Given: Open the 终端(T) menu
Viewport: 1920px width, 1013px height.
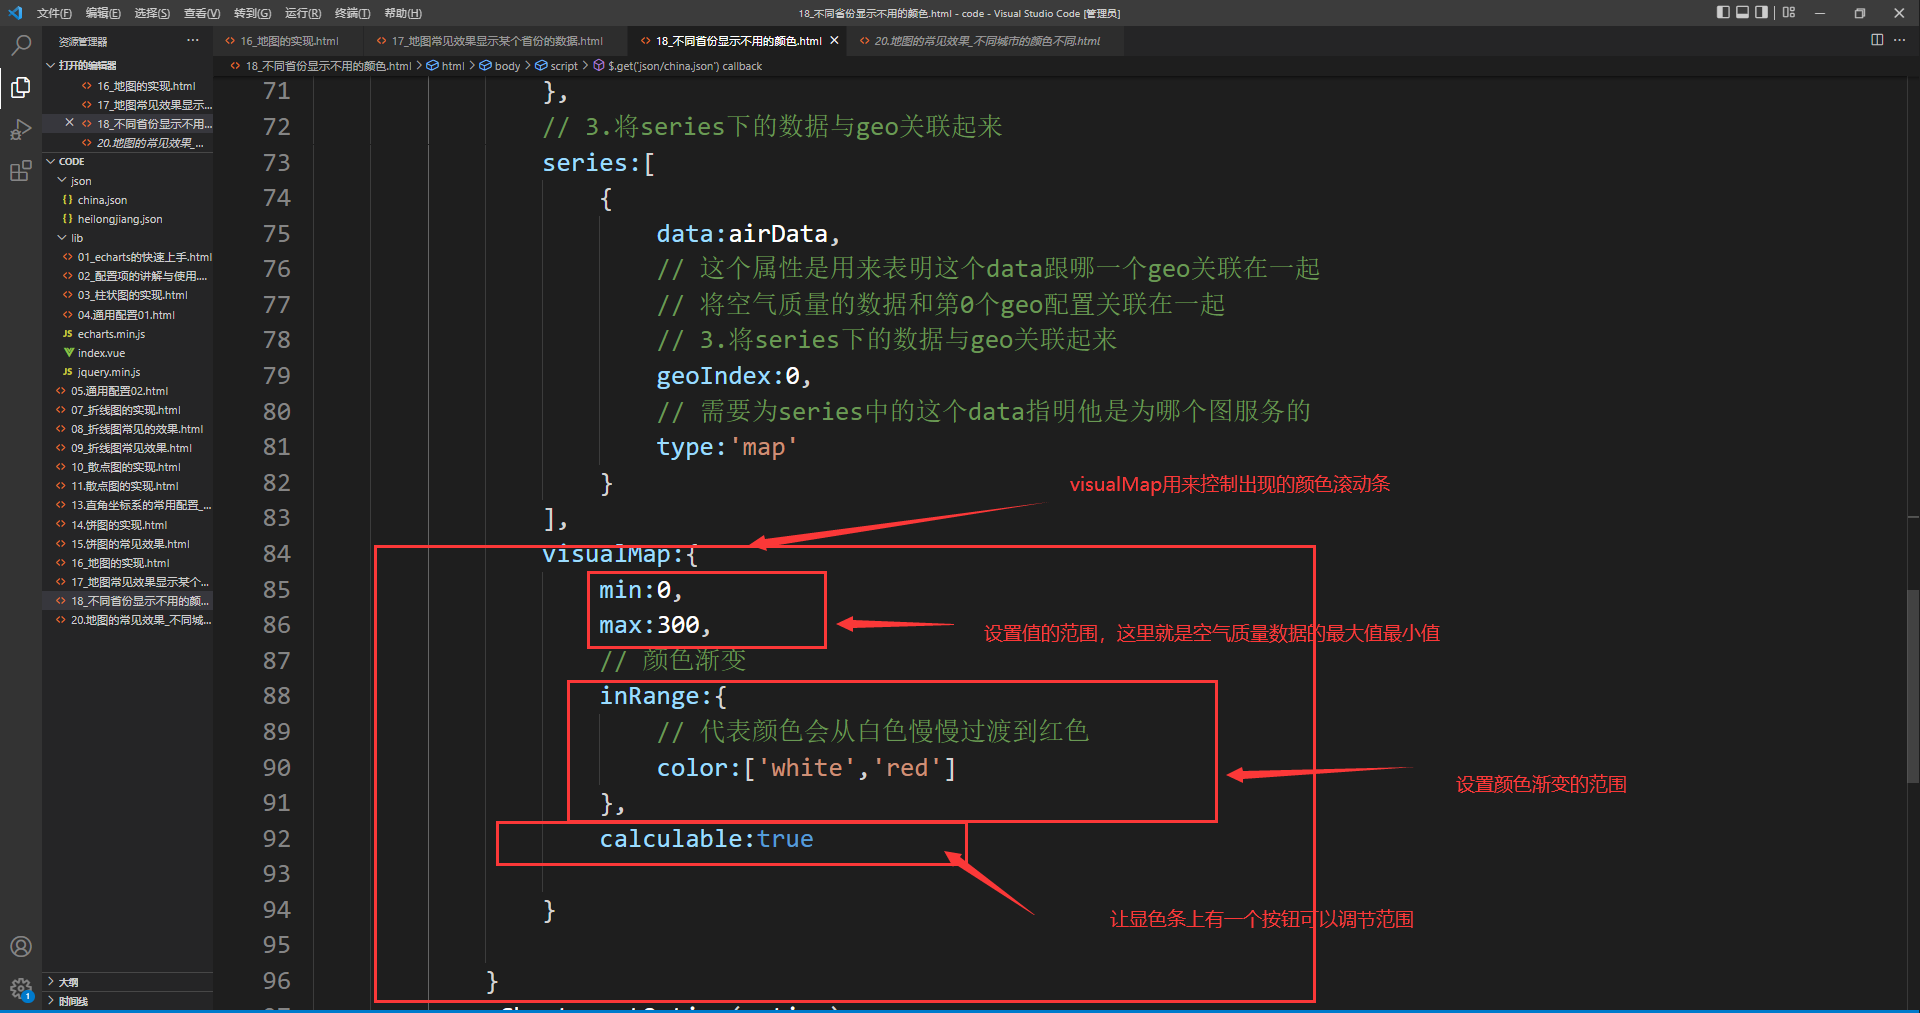Looking at the screenshot, I should pyautogui.click(x=352, y=13).
